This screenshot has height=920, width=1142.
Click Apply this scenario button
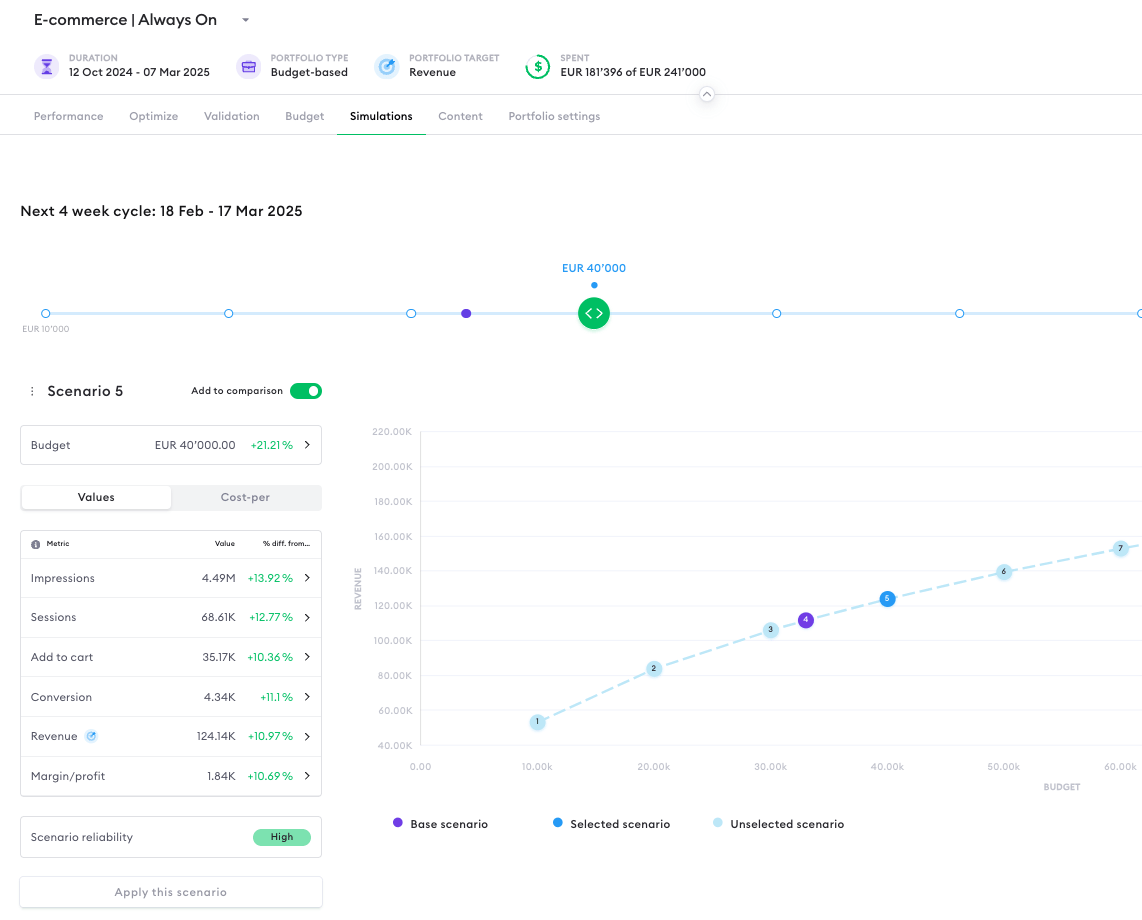coord(171,892)
